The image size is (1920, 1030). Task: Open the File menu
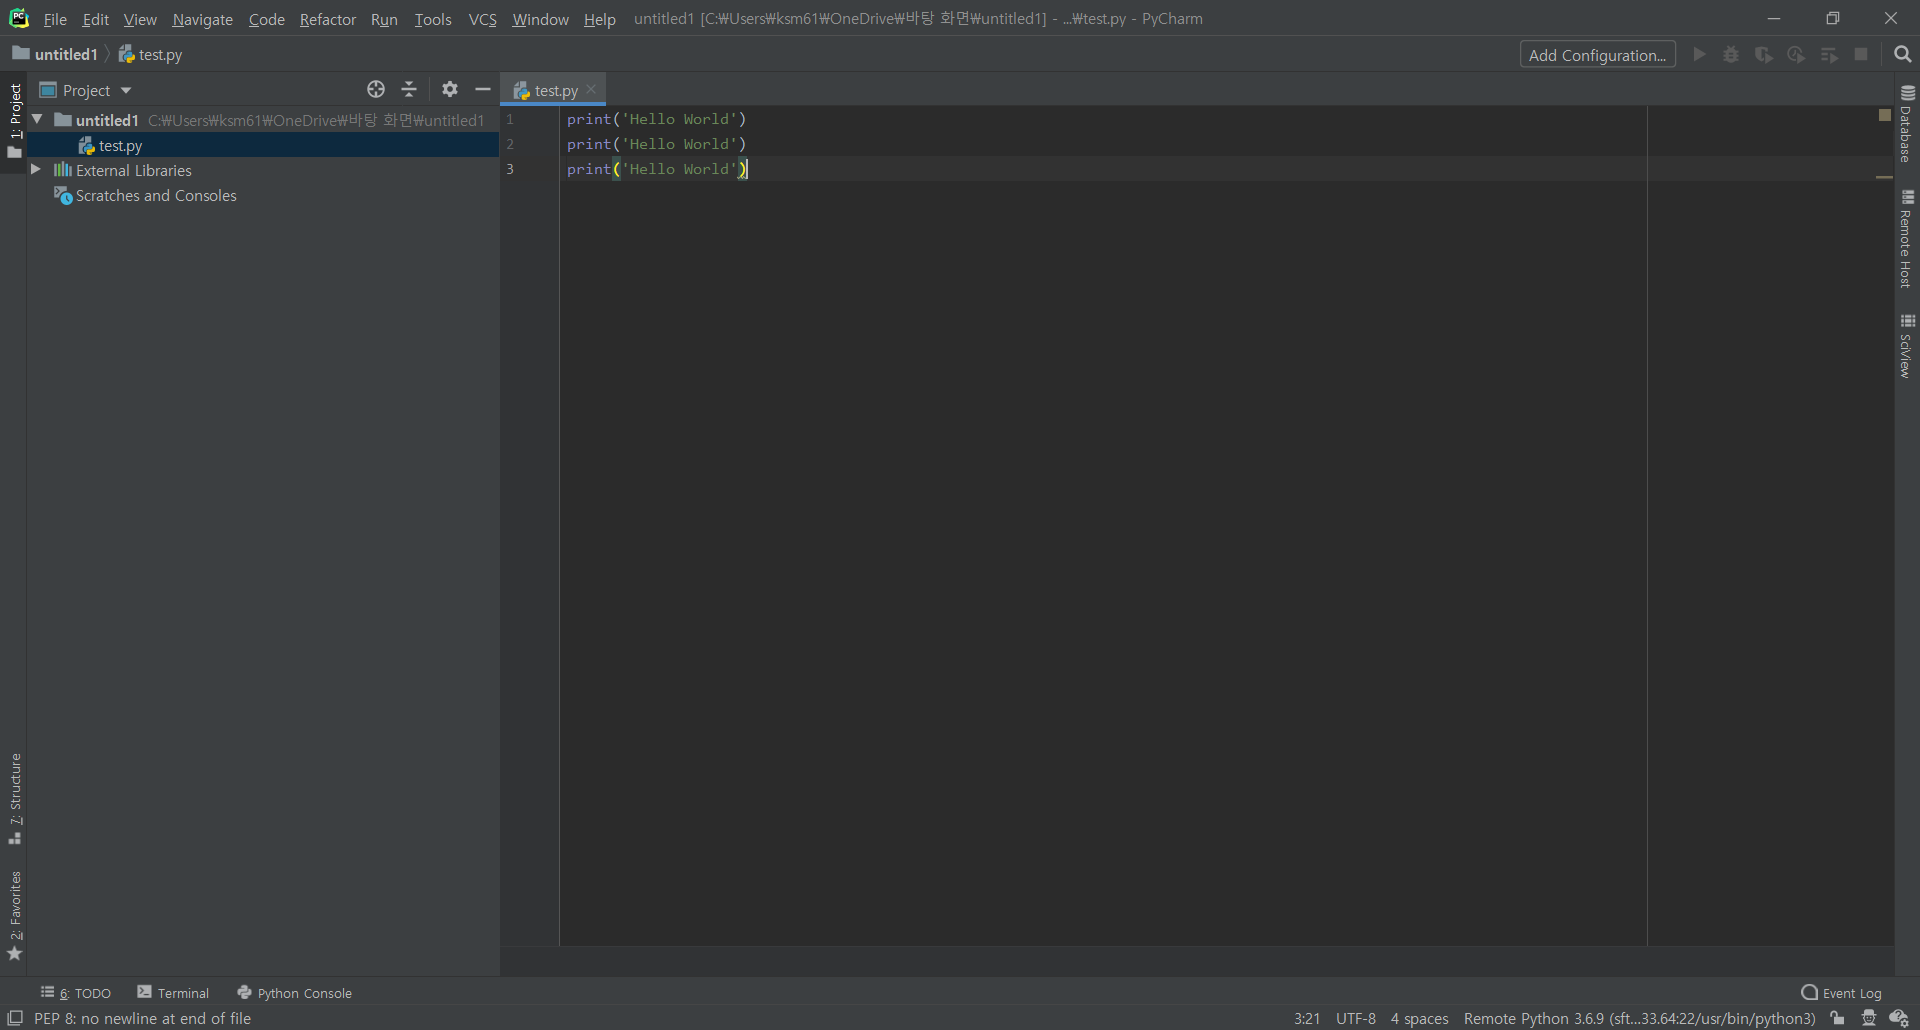(x=55, y=19)
